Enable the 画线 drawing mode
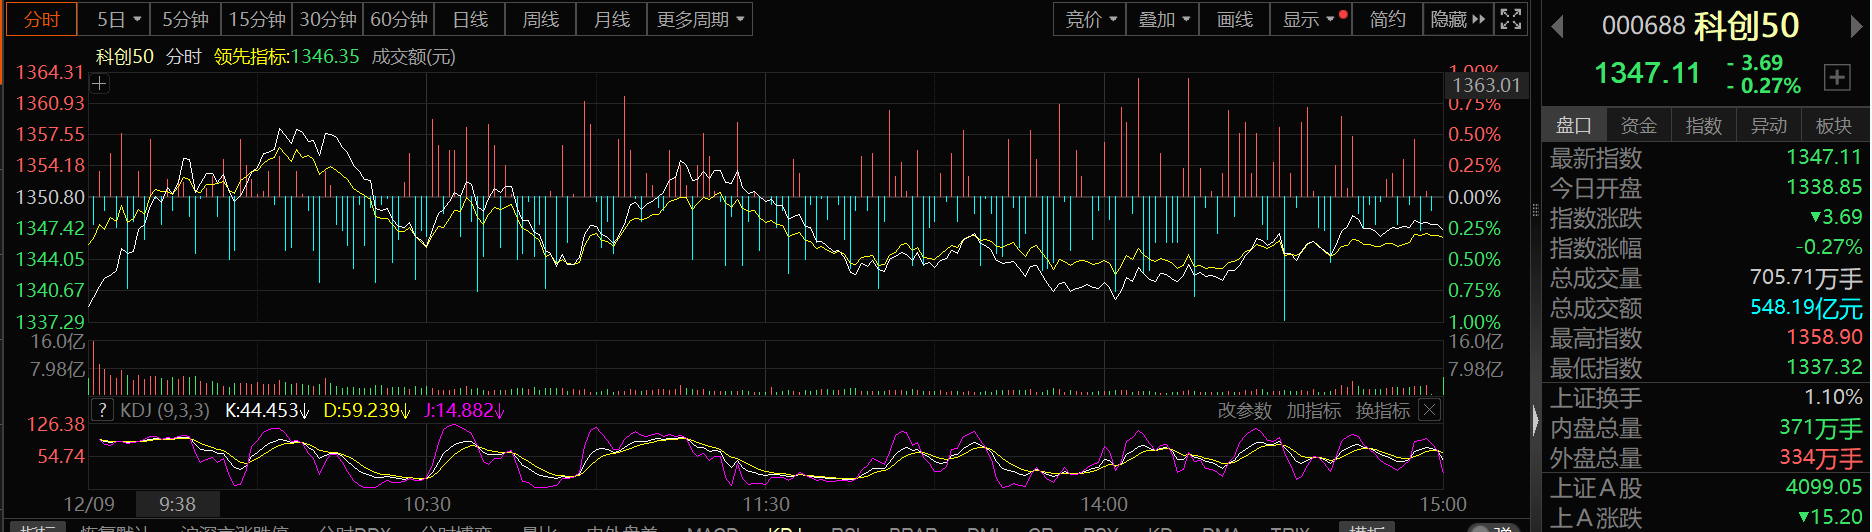Viewport: 1872px width, 532px height. pyautogui.click(x=1234, y=19)
